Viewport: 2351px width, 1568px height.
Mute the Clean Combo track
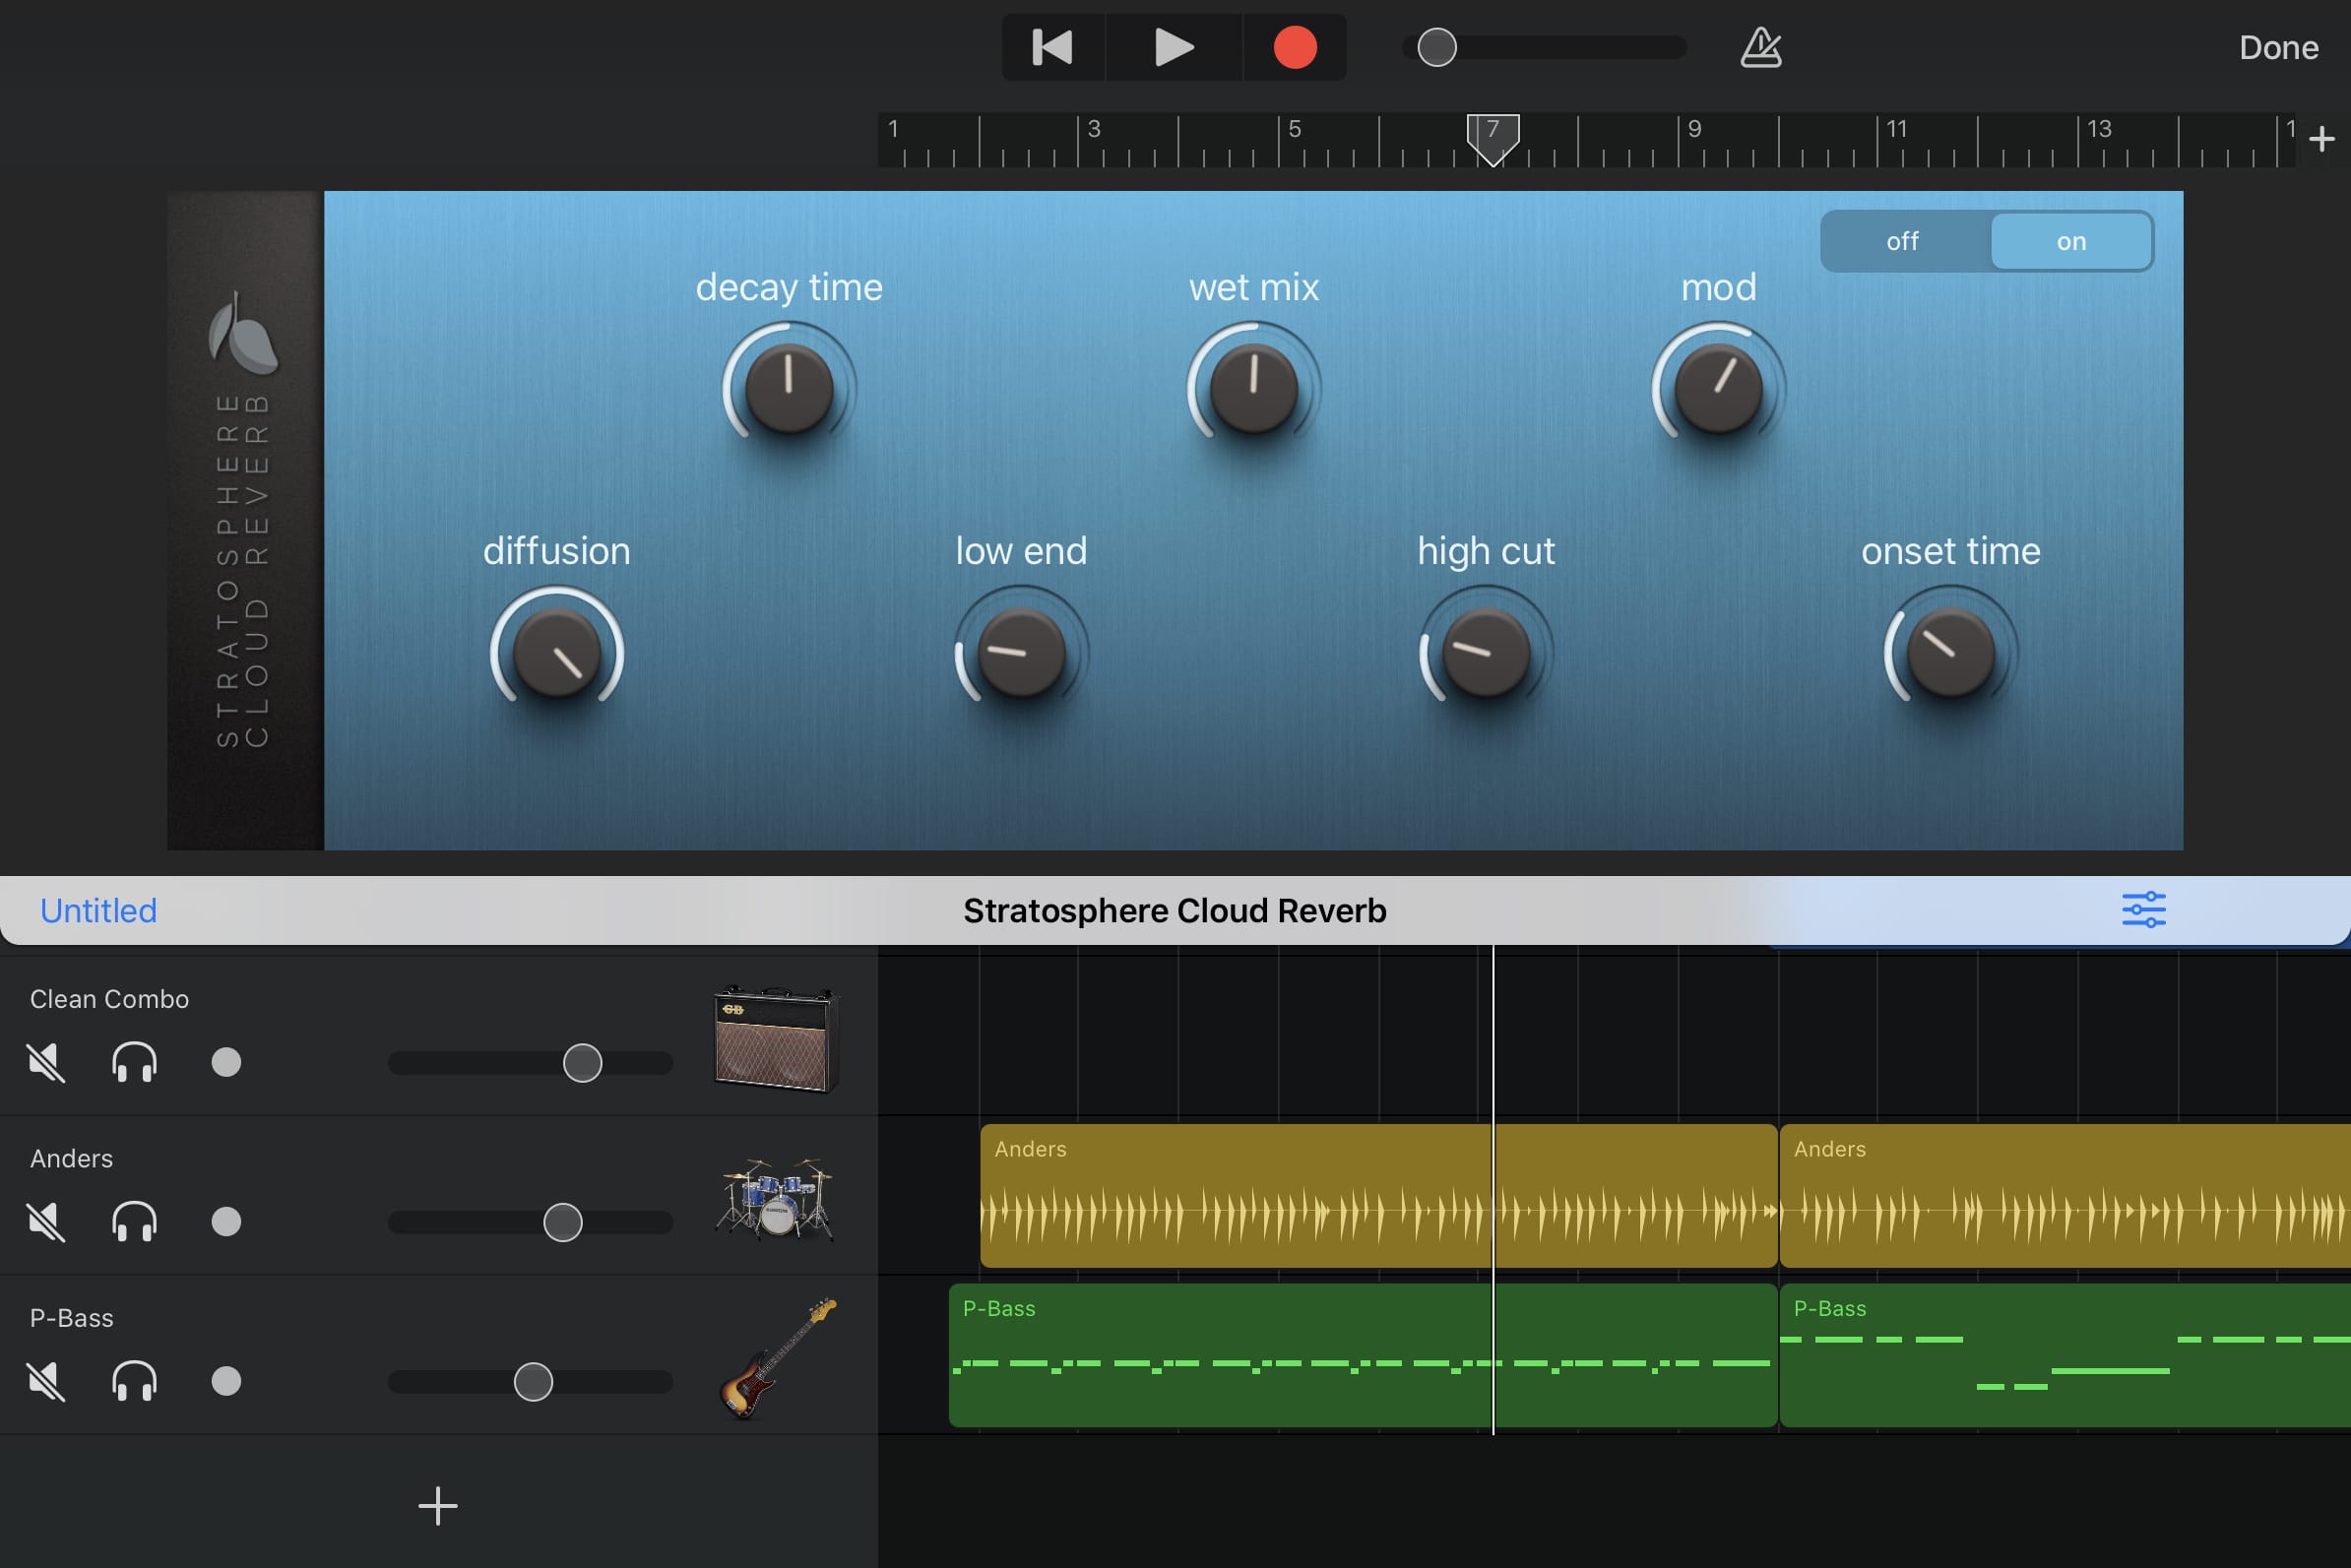pos(47,1062)
